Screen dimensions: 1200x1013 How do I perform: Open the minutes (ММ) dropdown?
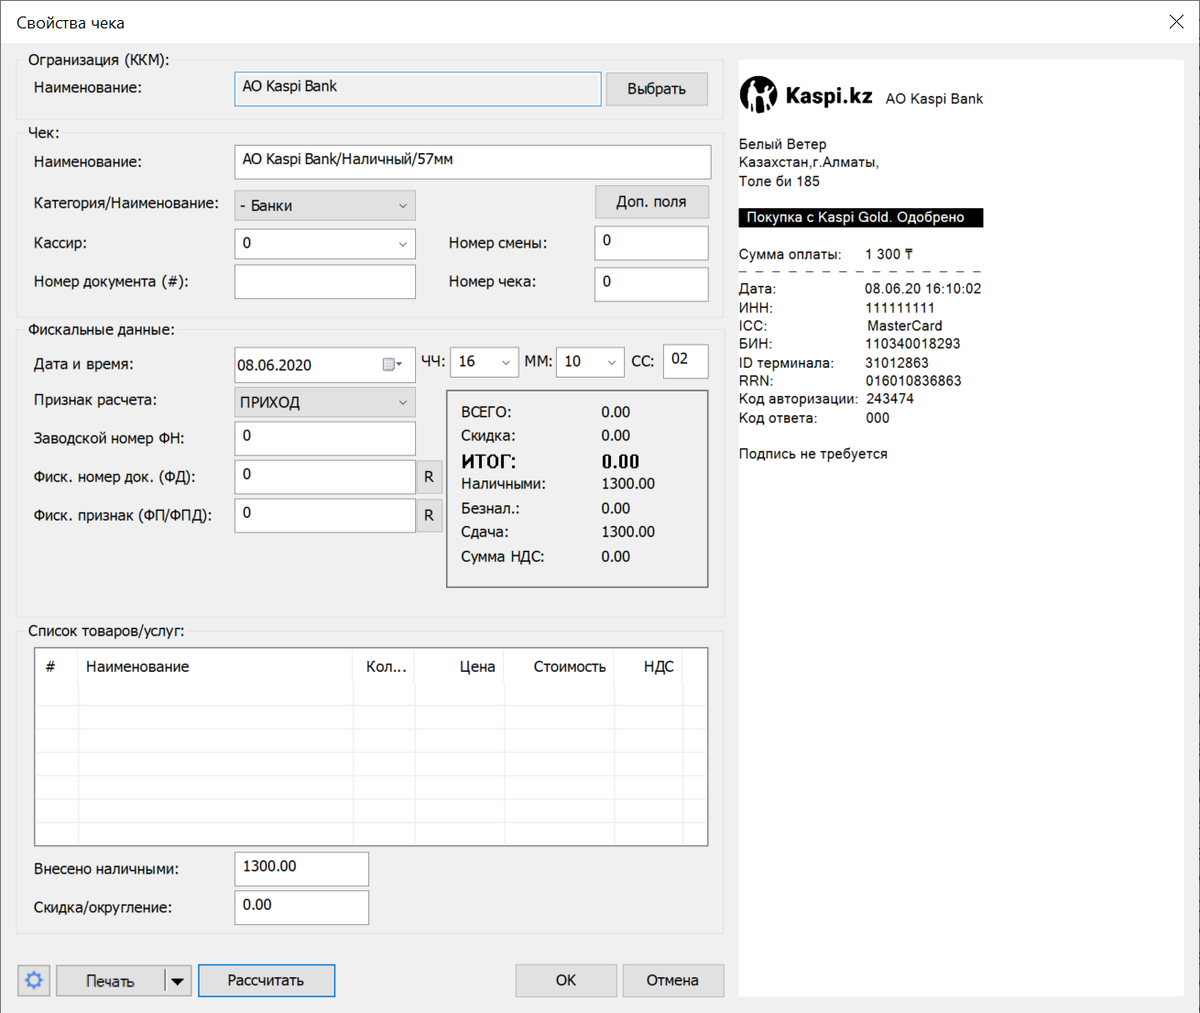pos(612,362)
